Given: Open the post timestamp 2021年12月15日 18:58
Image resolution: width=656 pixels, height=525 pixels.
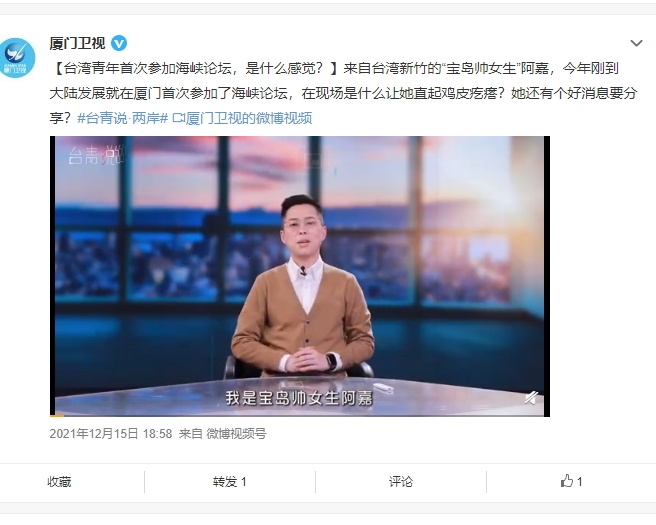Looking at the screenshot, I should [111, 434].
